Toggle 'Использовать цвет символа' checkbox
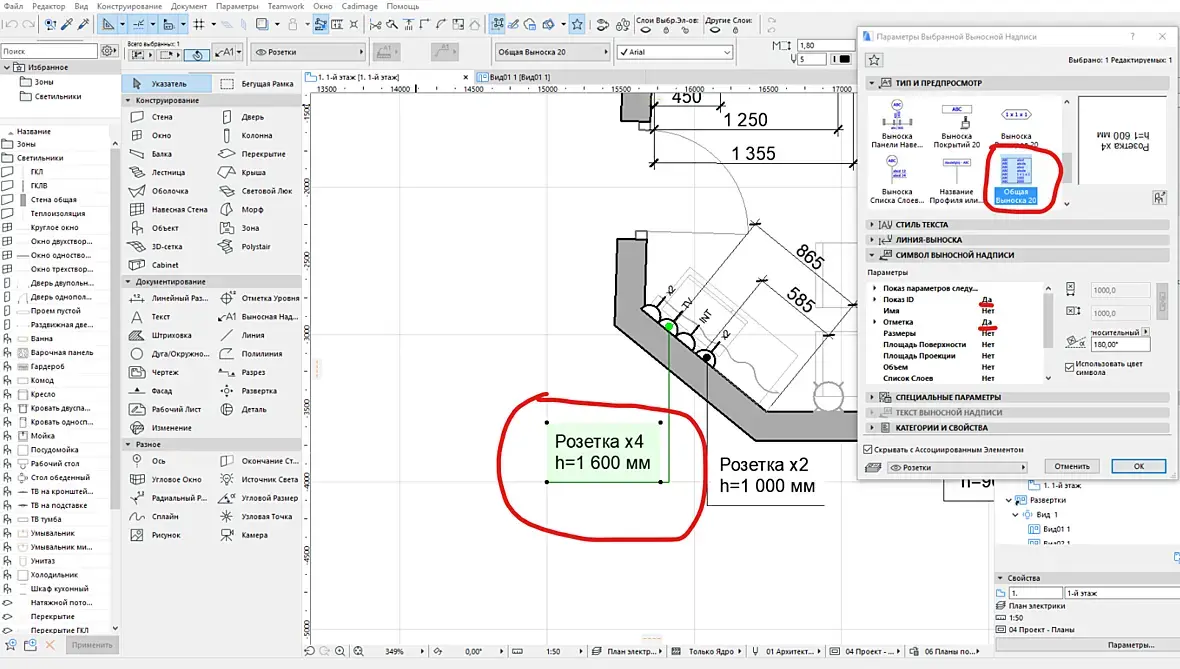The width and height of the screenshot is (1180, 669). click(1070, 366)
